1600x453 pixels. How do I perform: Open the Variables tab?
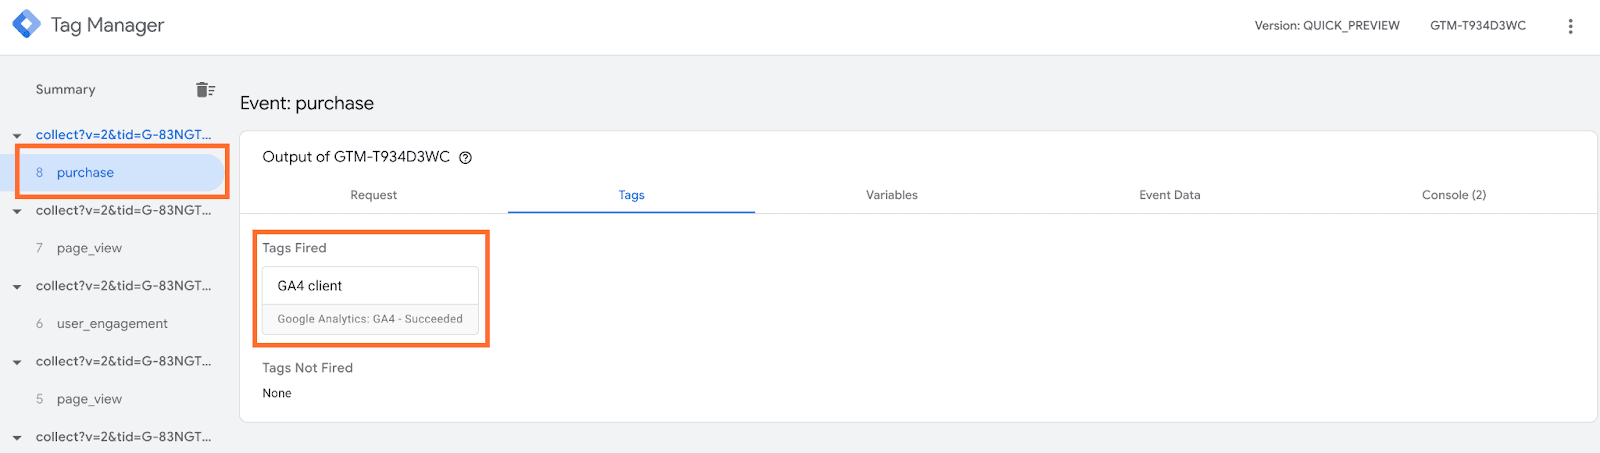[x=891, y=195]
